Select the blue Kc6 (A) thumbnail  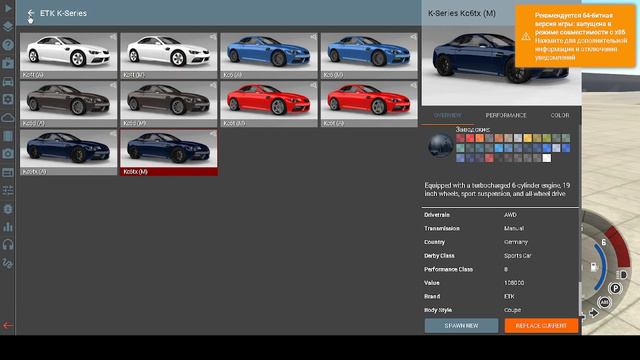click(x=269, y=56)
